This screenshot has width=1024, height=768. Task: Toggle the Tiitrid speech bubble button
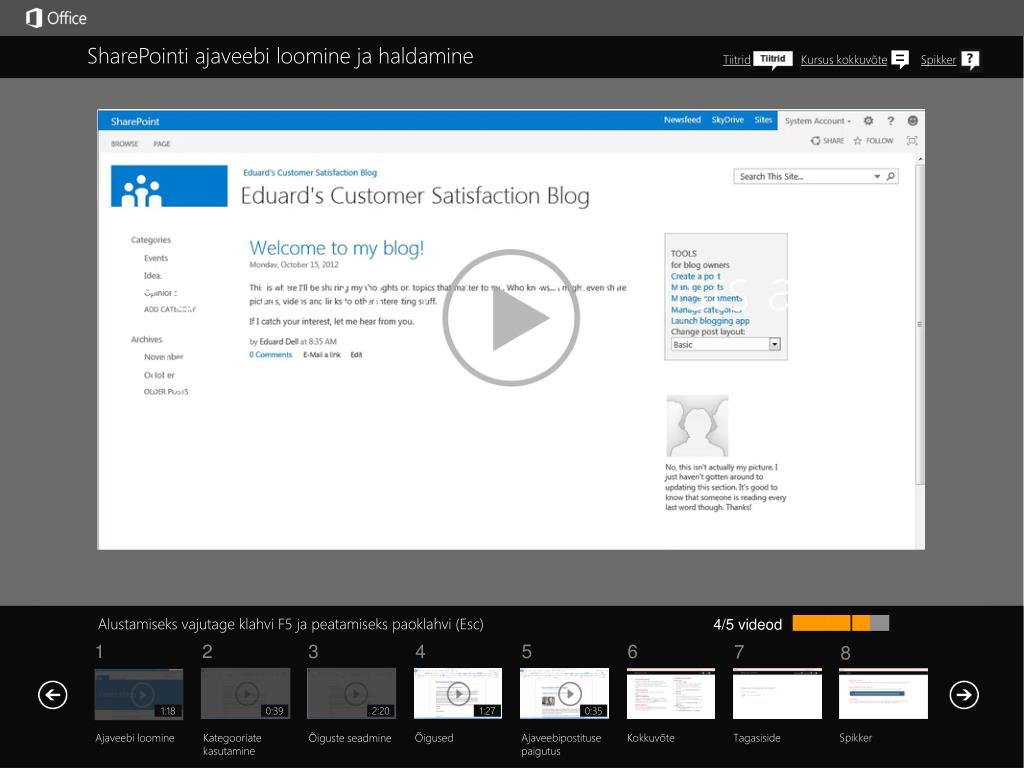point(773,59)
